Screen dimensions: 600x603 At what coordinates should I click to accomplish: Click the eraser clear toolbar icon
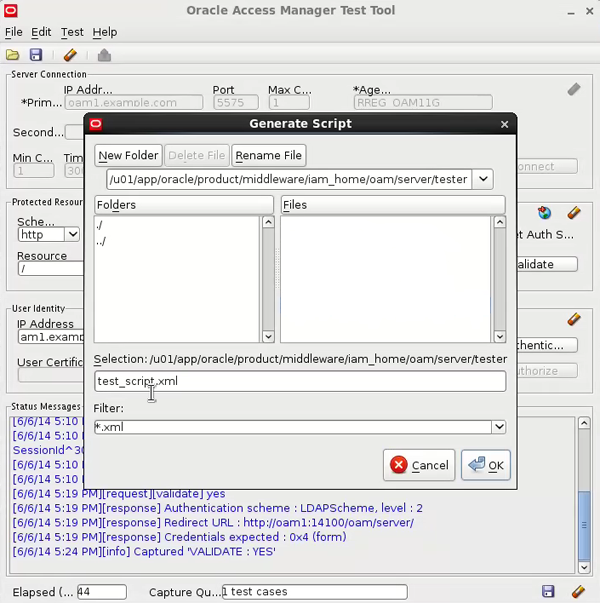[70, 55]
